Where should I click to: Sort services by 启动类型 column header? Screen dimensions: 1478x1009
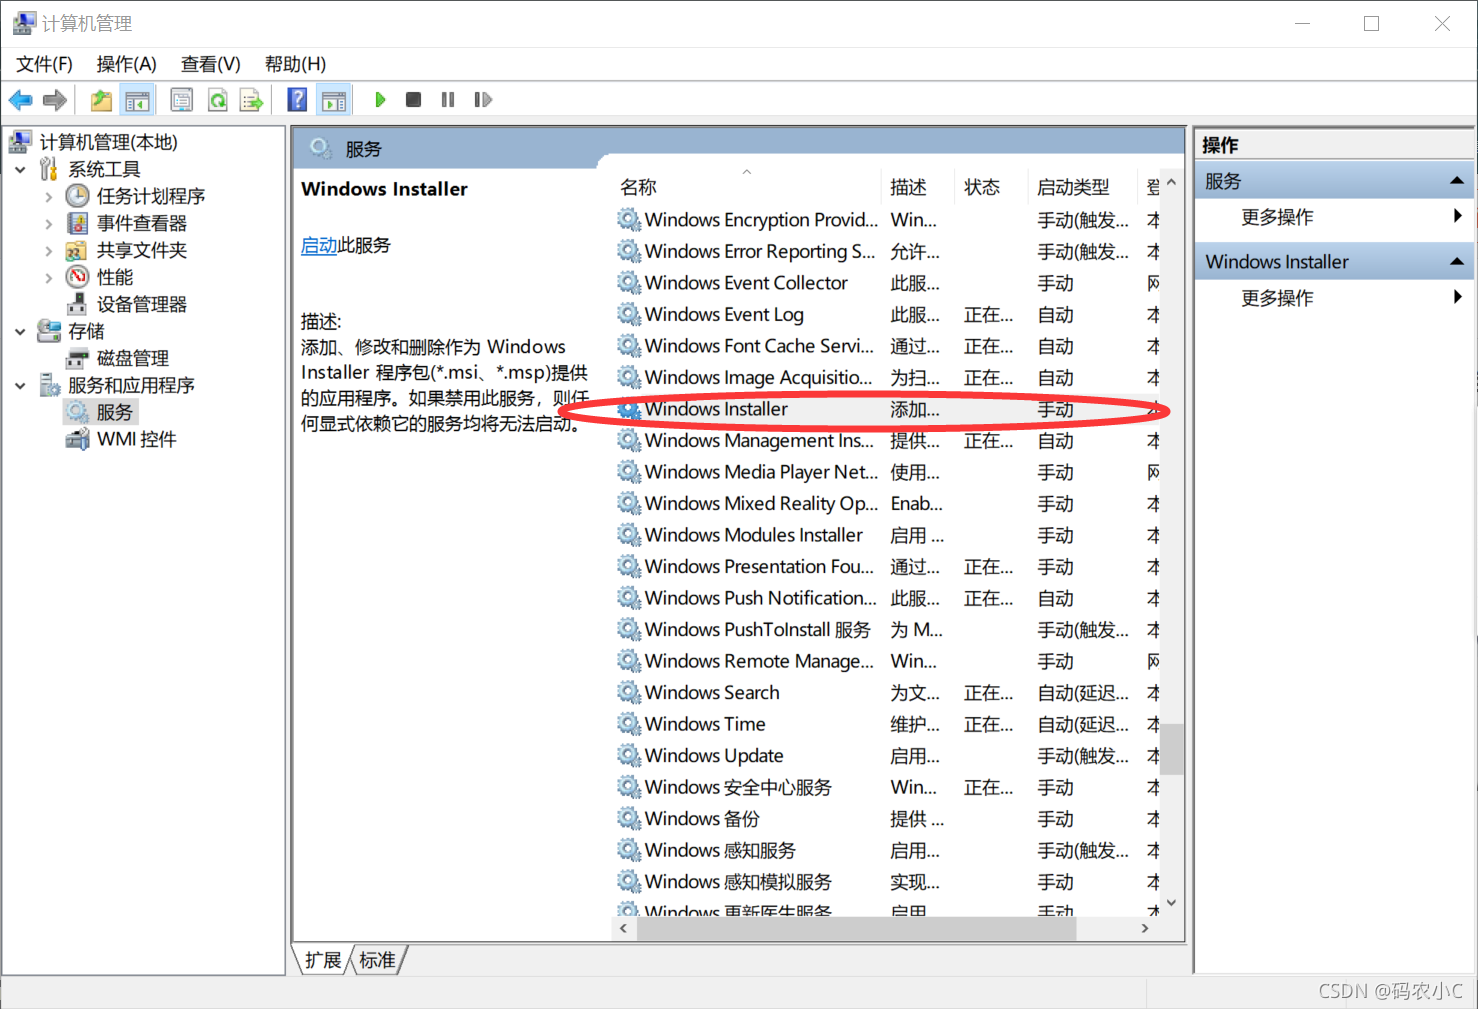pyautogui.click(x=1083, y=187)
